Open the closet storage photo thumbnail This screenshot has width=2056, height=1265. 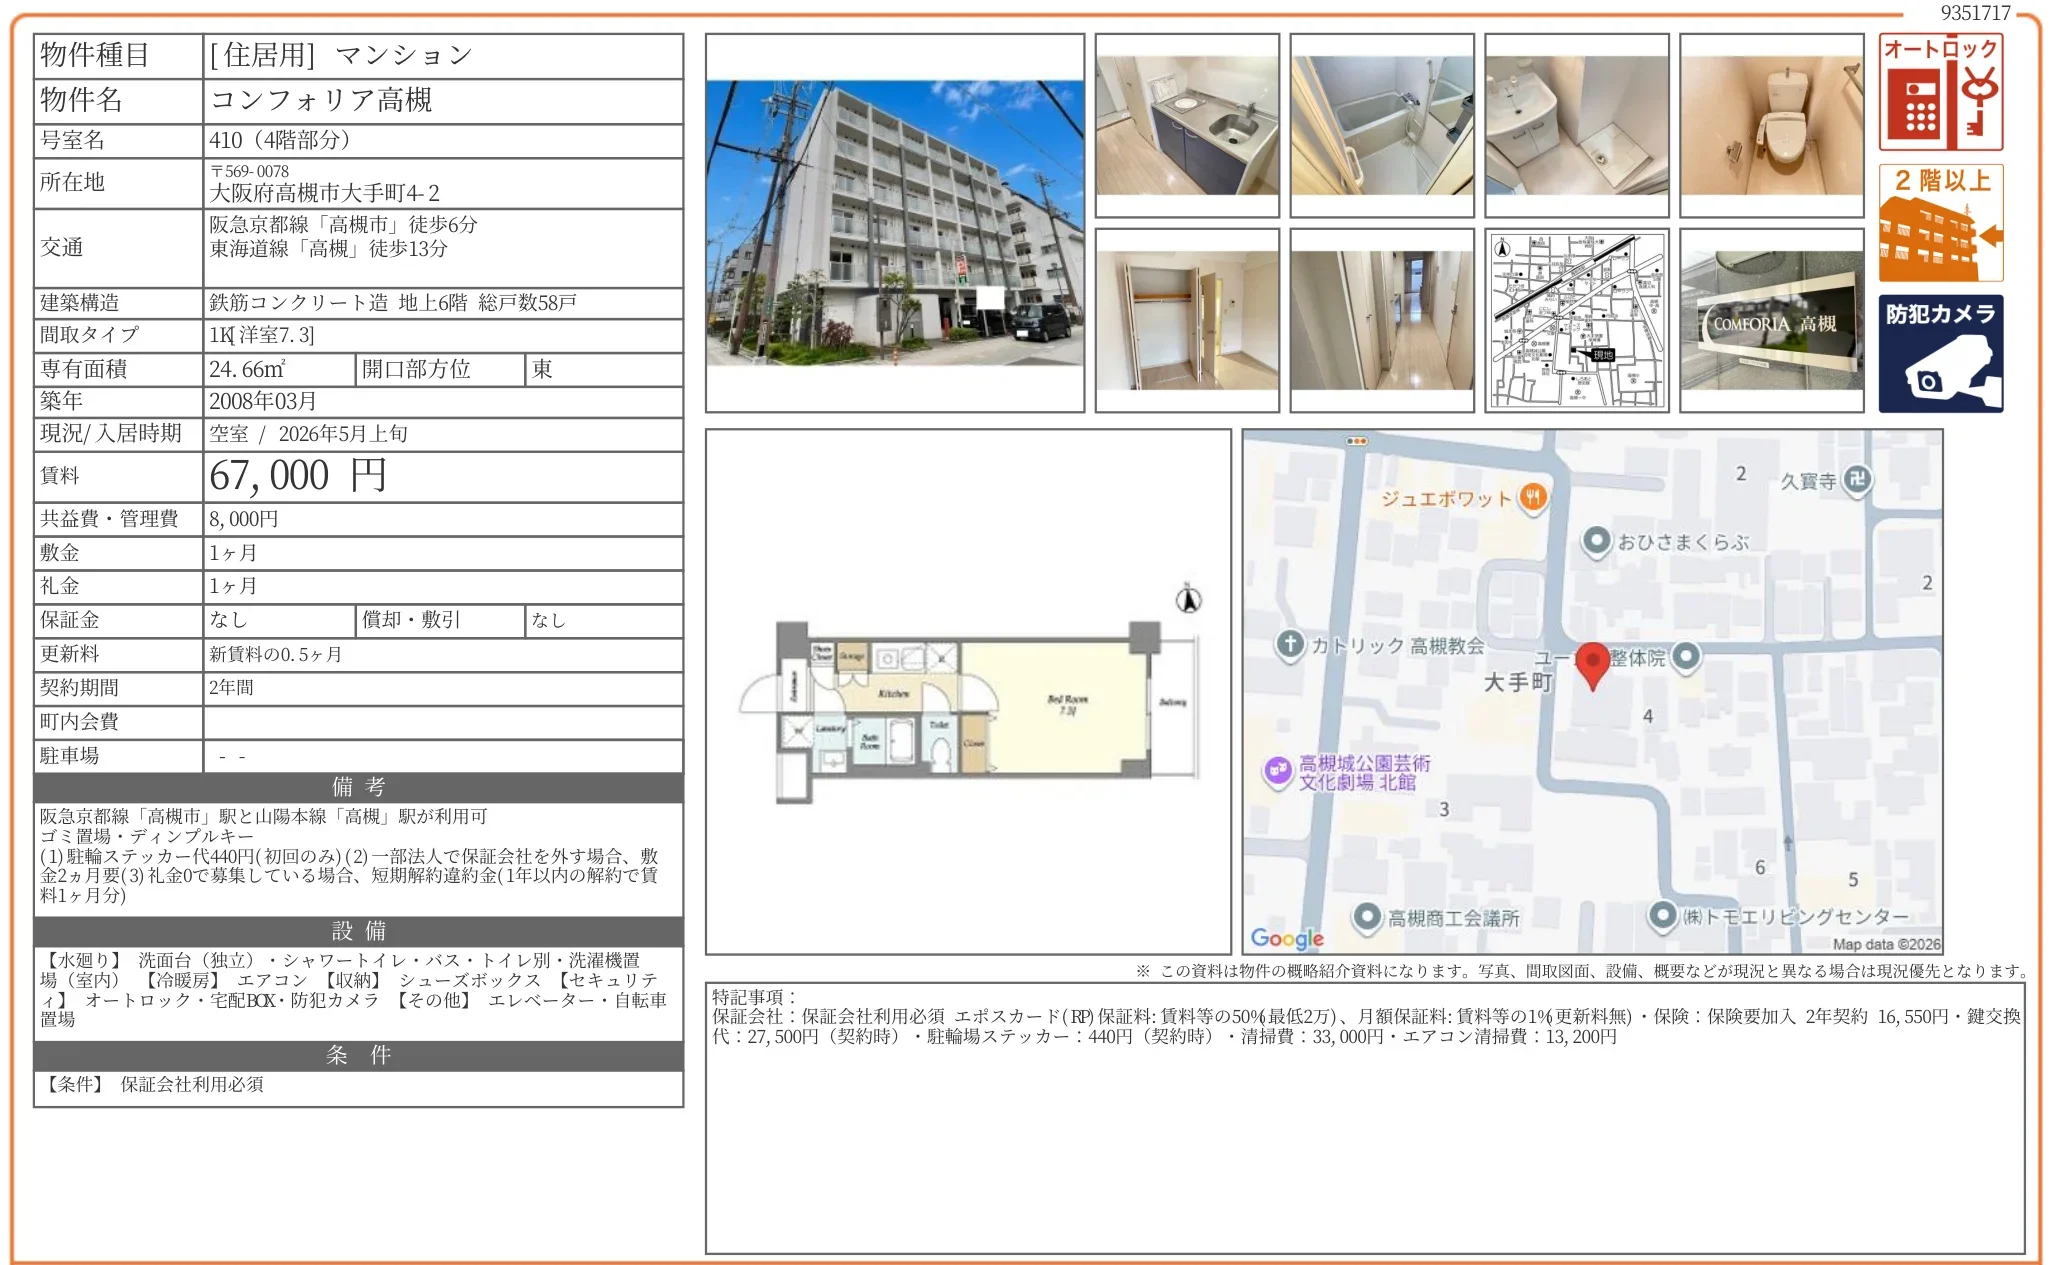click(1187, 320)
